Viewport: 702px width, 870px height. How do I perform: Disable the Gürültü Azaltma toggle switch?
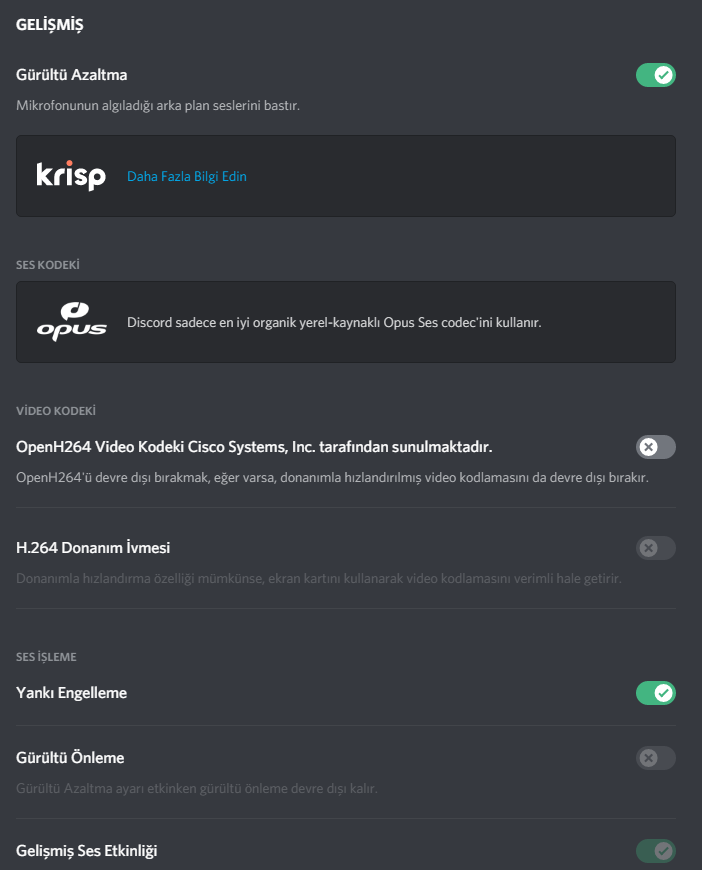tap(655, 75)
